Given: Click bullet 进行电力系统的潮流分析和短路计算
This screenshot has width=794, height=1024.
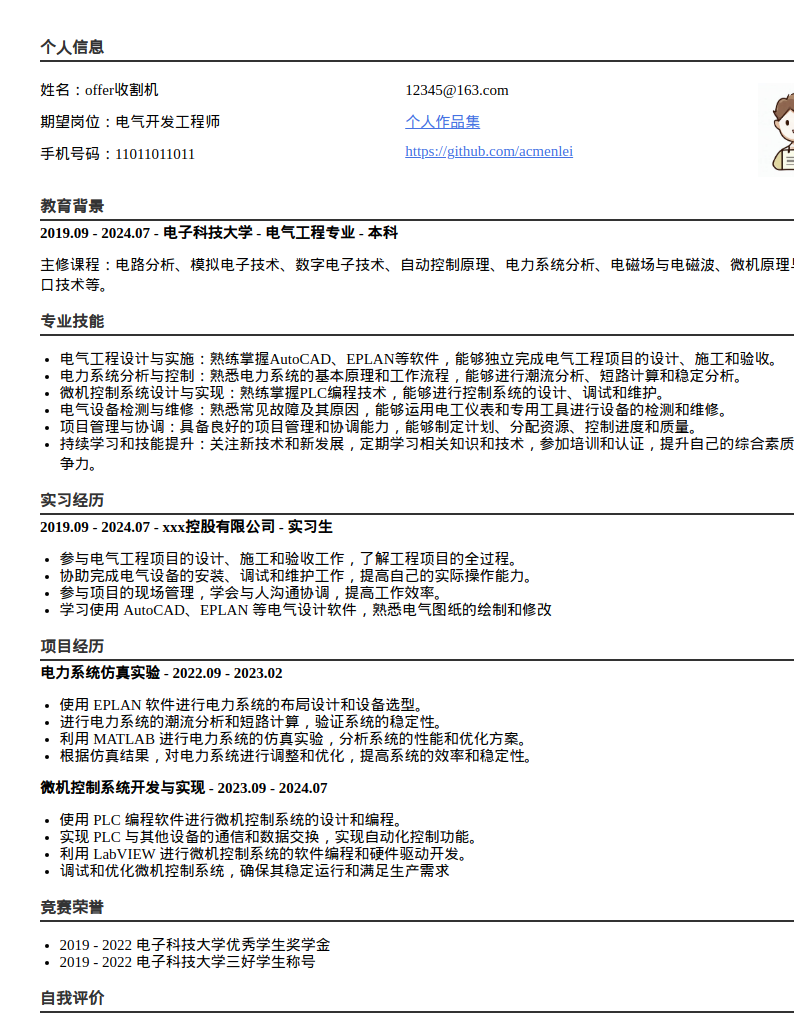Looking at the screenshot, I should pyautogui.click(x=252, y=722).
